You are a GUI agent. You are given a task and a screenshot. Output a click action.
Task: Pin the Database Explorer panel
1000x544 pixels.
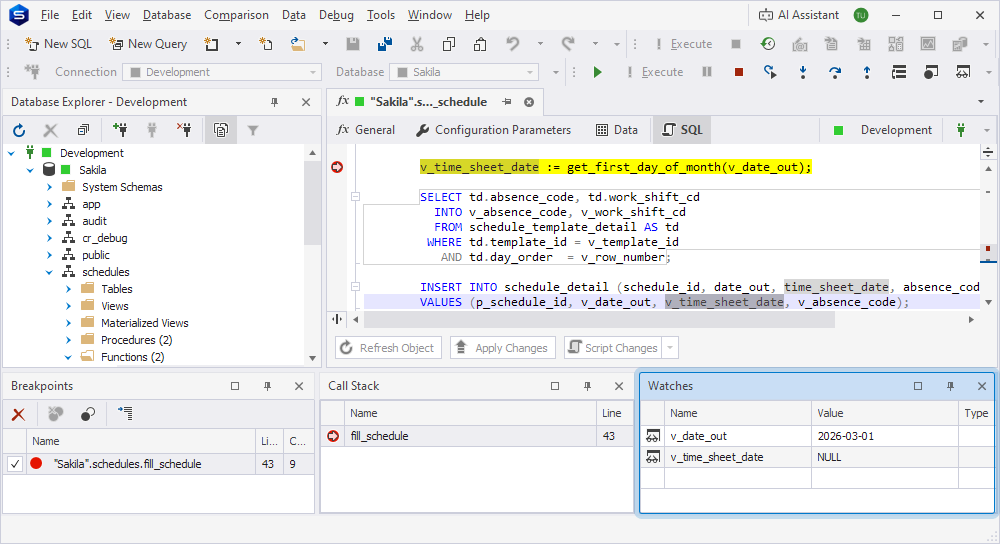[x=274, y=102]
